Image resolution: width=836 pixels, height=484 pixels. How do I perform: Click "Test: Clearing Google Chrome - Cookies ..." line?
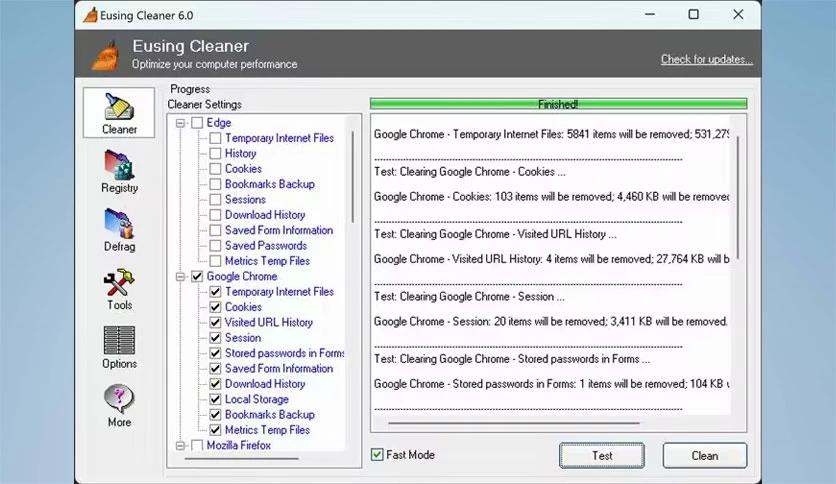point(470,172)
